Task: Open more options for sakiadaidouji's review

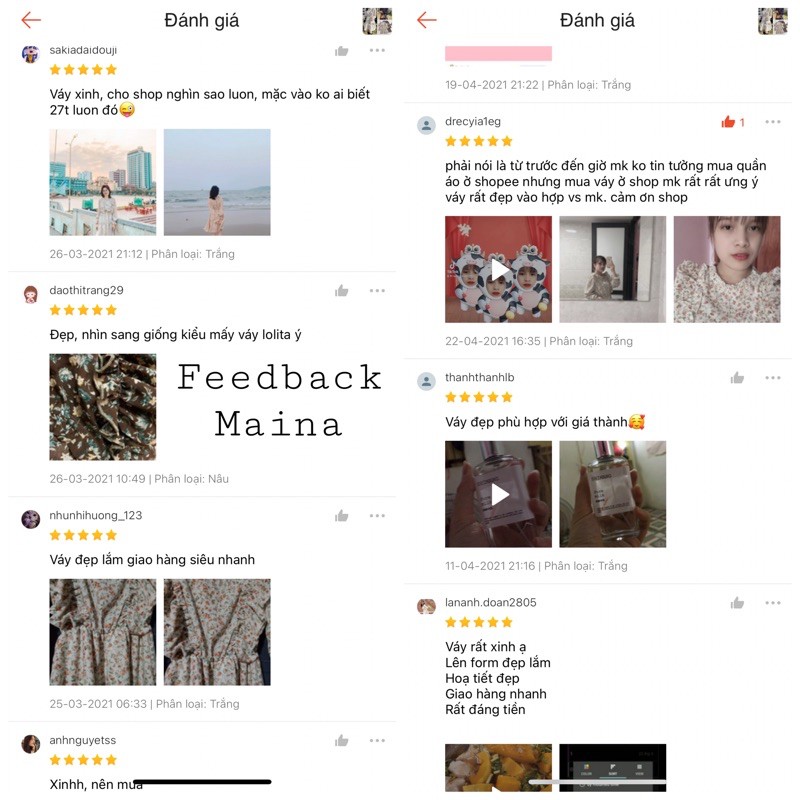Action: 377,51
